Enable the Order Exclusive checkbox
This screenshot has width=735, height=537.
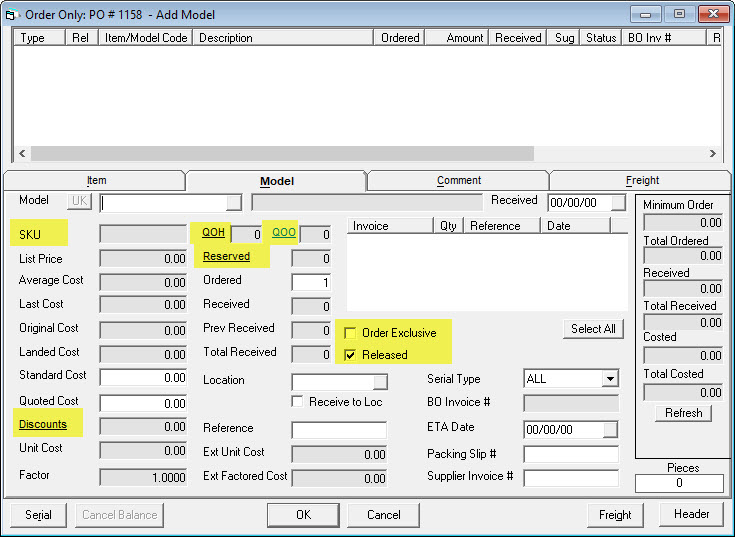(351, 333)
